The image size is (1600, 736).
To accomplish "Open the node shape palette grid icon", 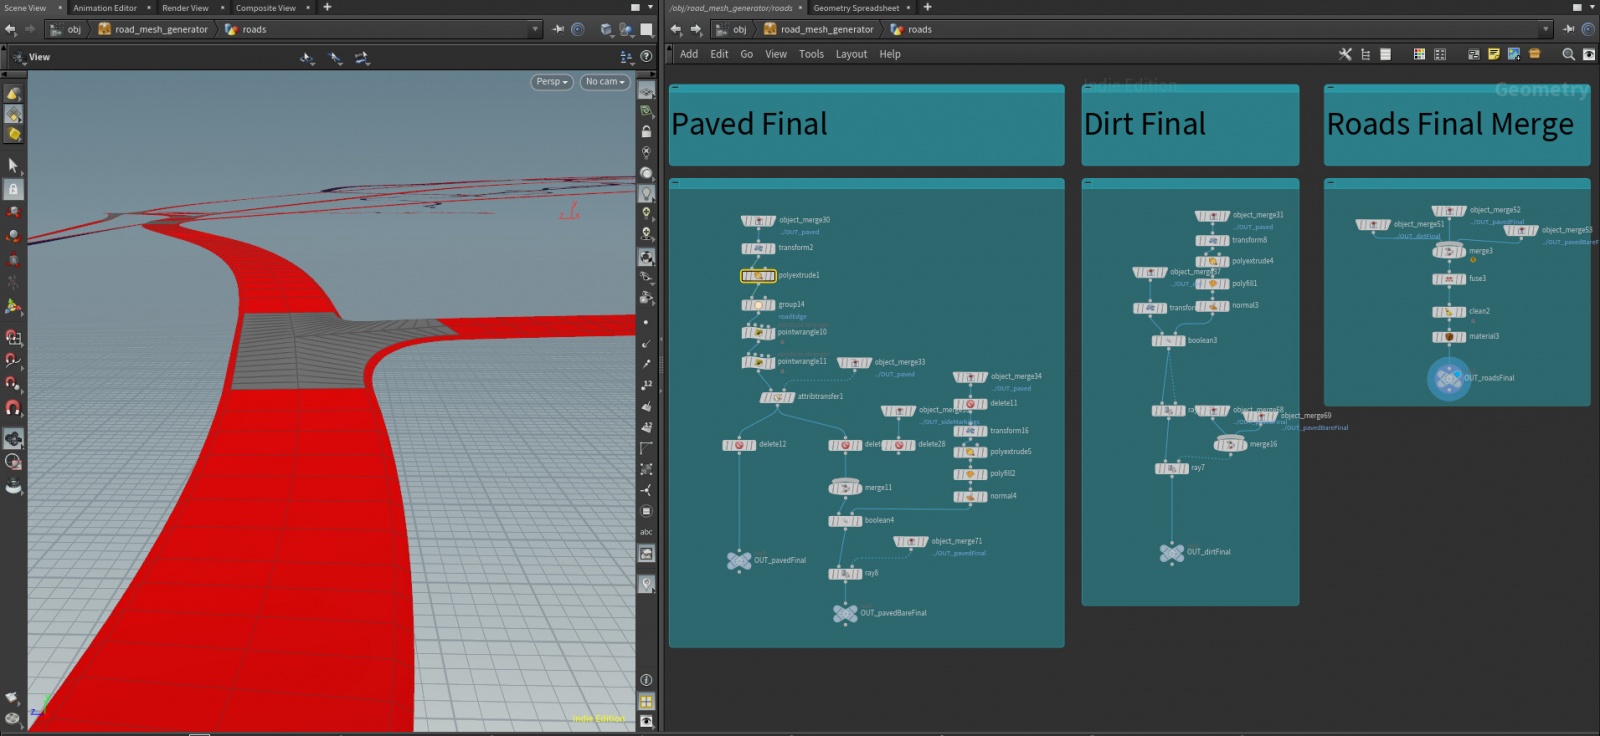I will pyautogui.click(x=1440, y=54).
